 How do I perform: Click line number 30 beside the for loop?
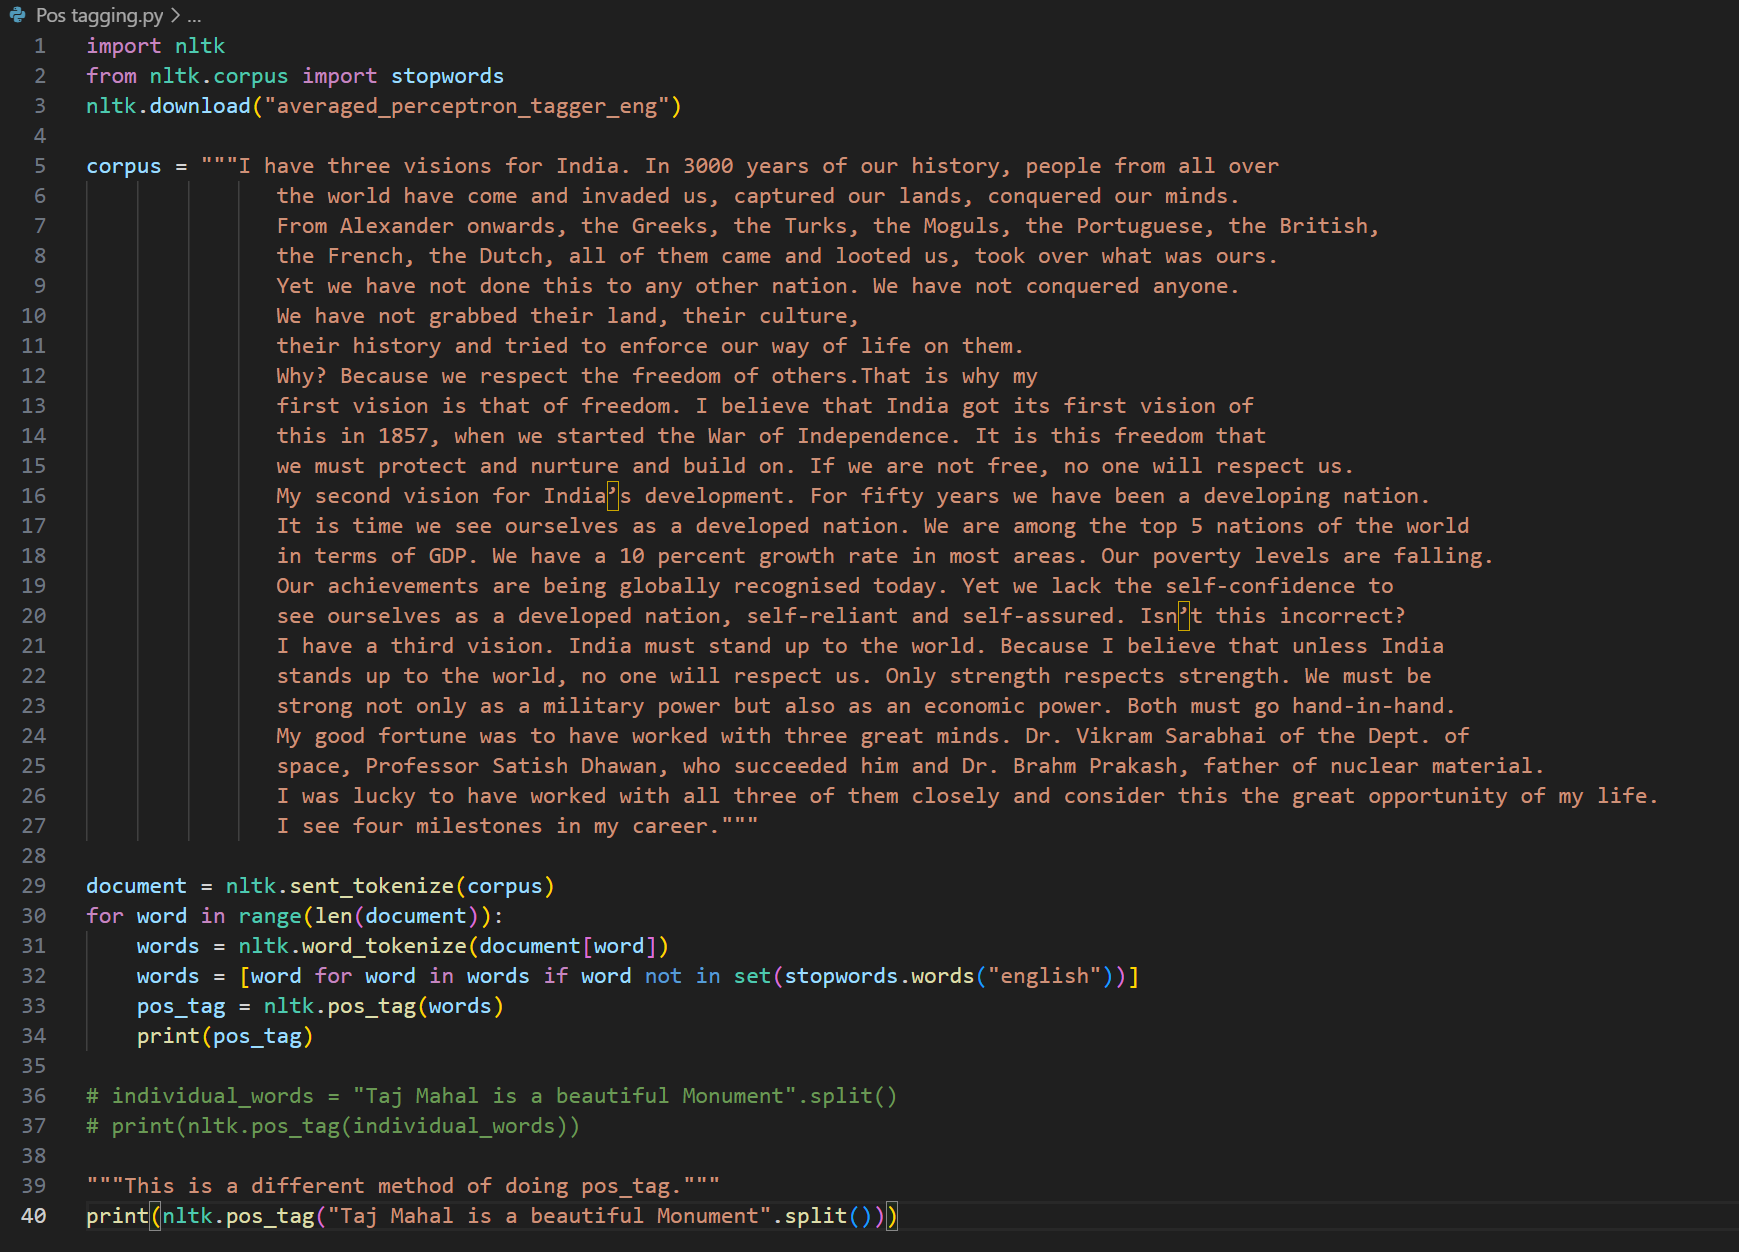coord(34,916)
